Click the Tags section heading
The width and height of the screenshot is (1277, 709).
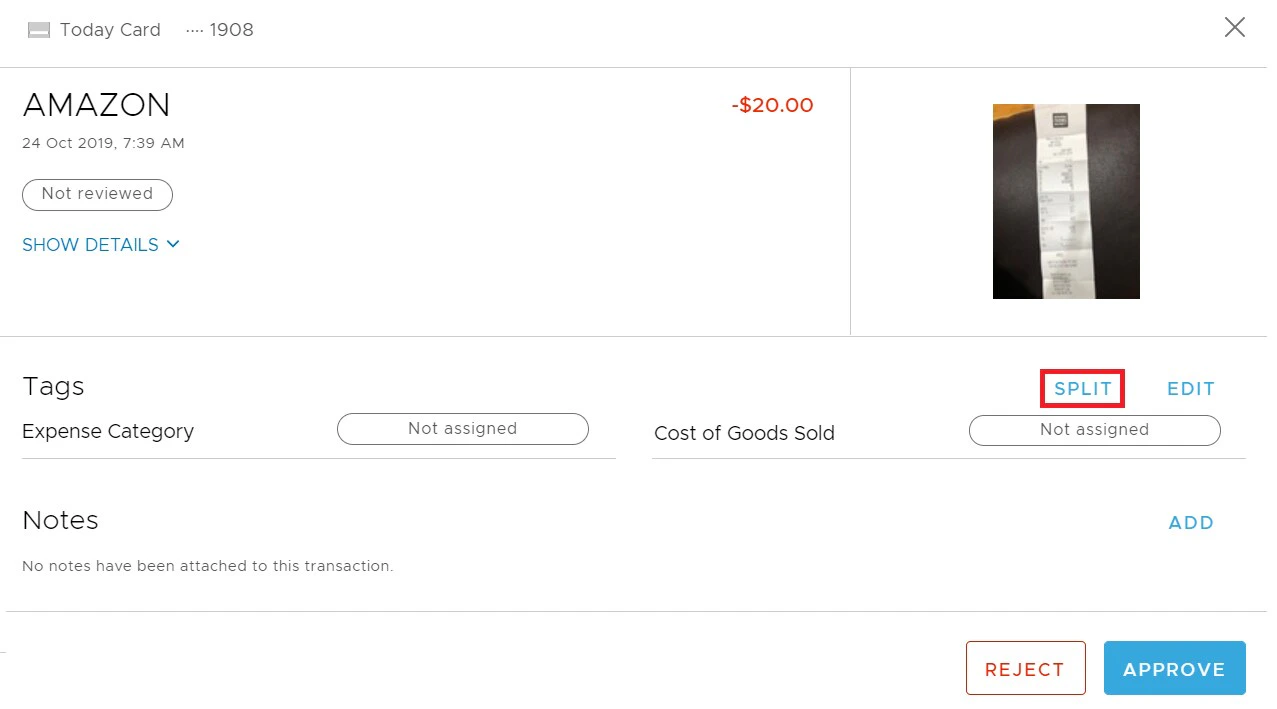53,386
